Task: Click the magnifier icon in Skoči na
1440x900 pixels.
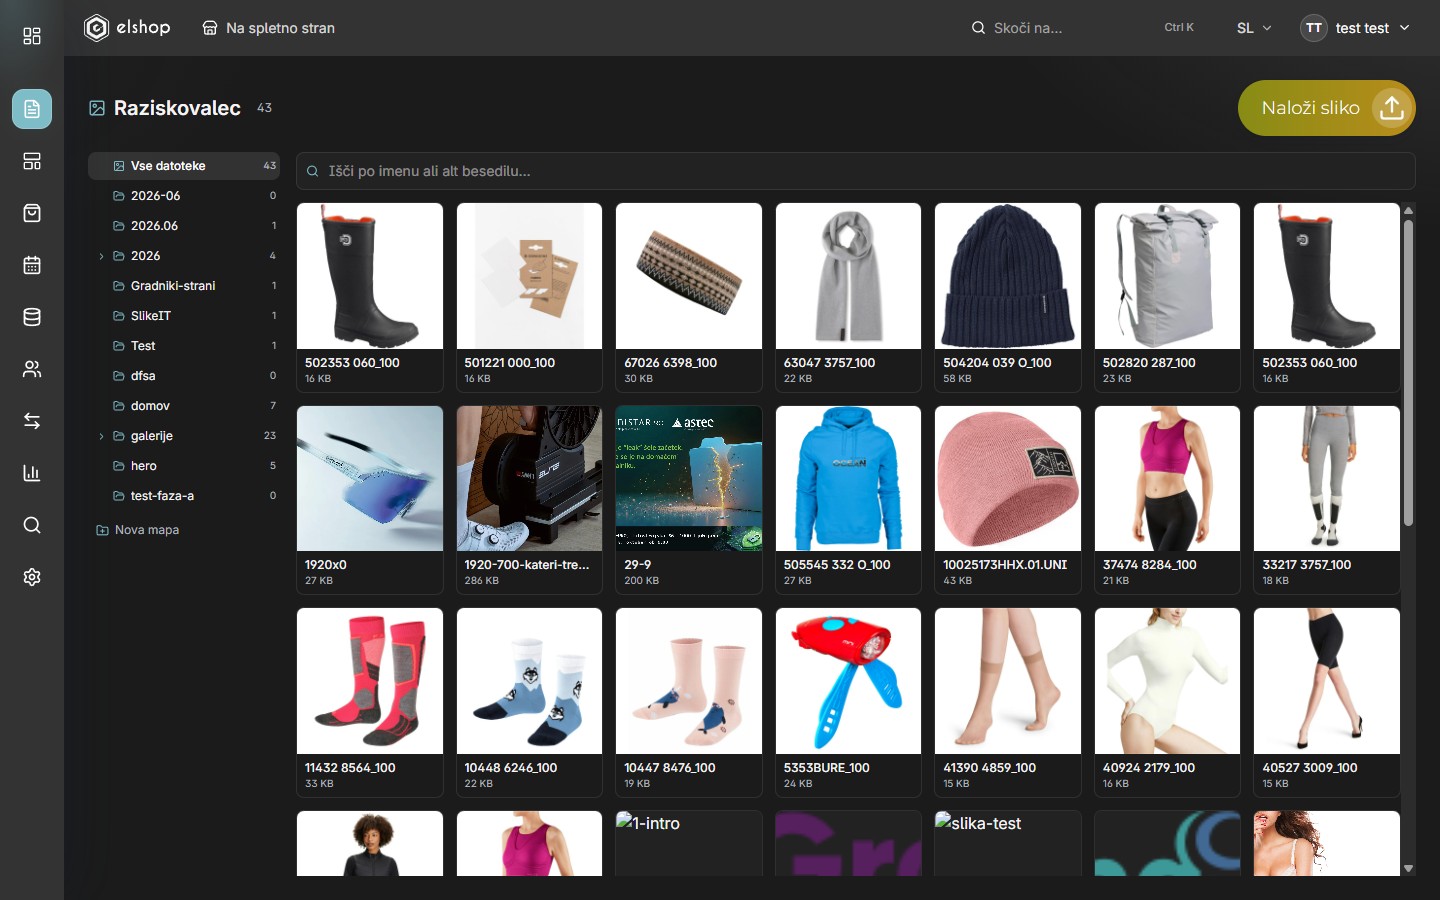Action: click(x=978, y=28)
